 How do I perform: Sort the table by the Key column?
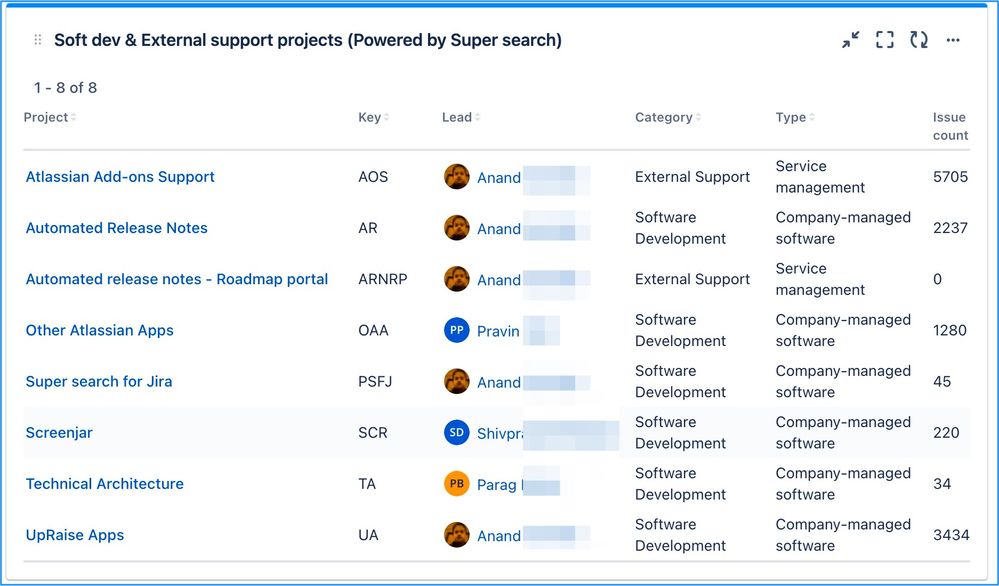coord(373,117)
